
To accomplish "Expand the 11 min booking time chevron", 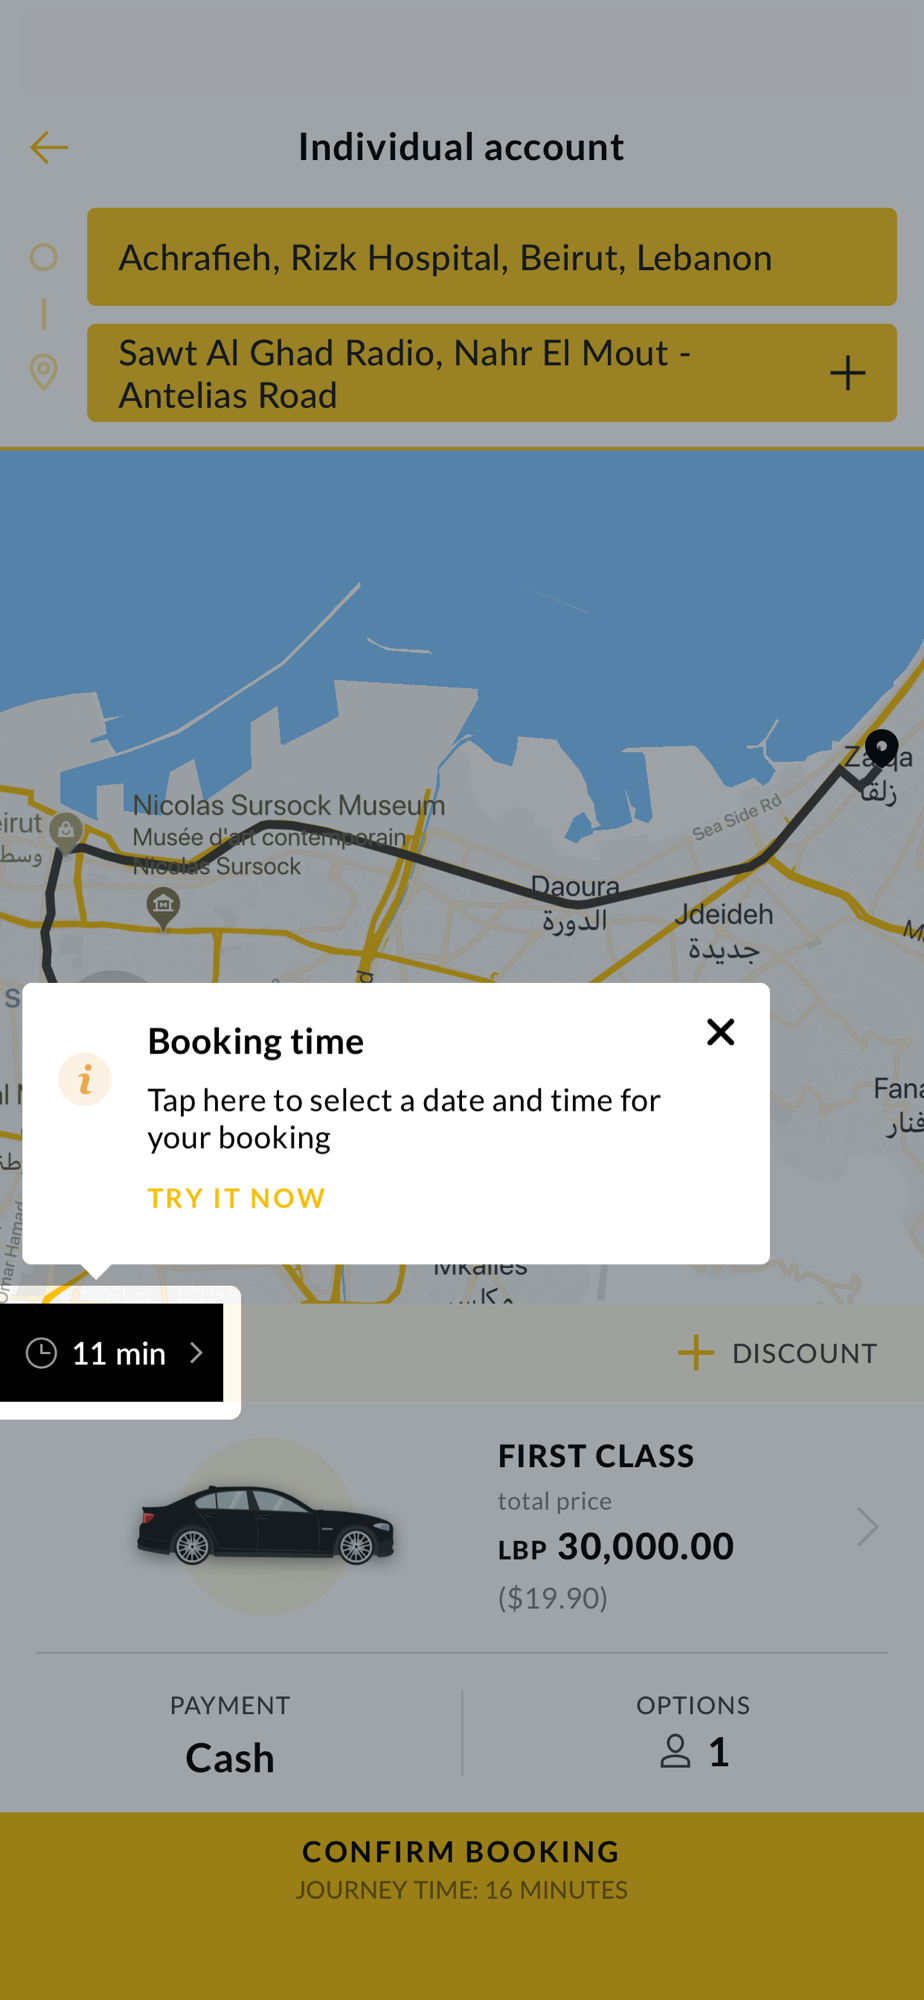I will point(196,1353).
